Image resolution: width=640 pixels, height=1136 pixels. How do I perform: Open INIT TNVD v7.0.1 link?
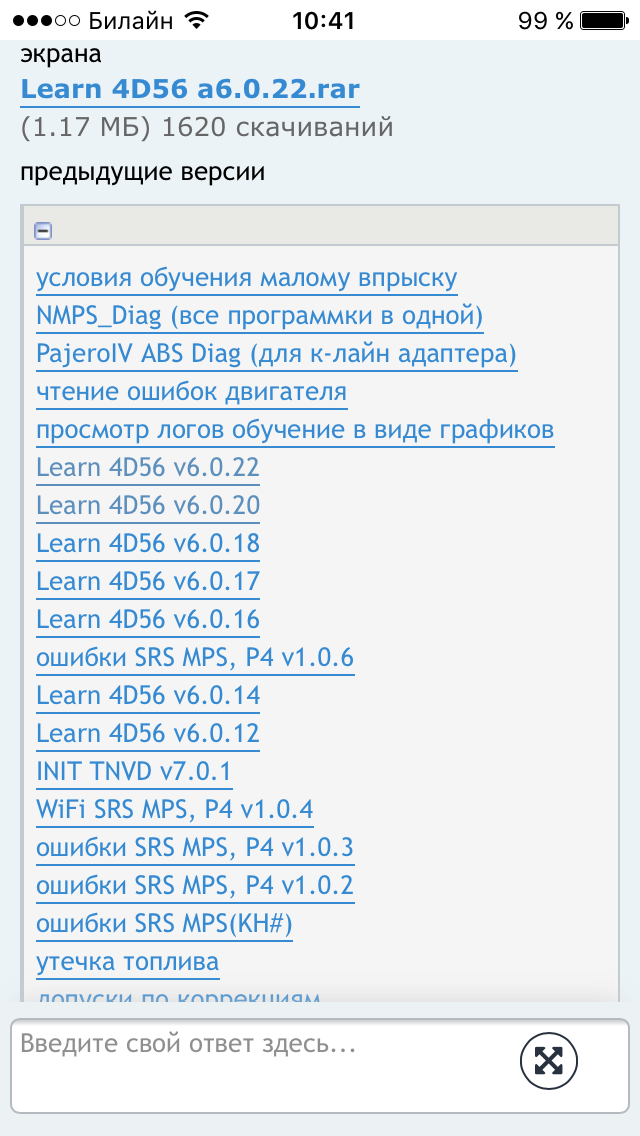click(x=134, y=772)
